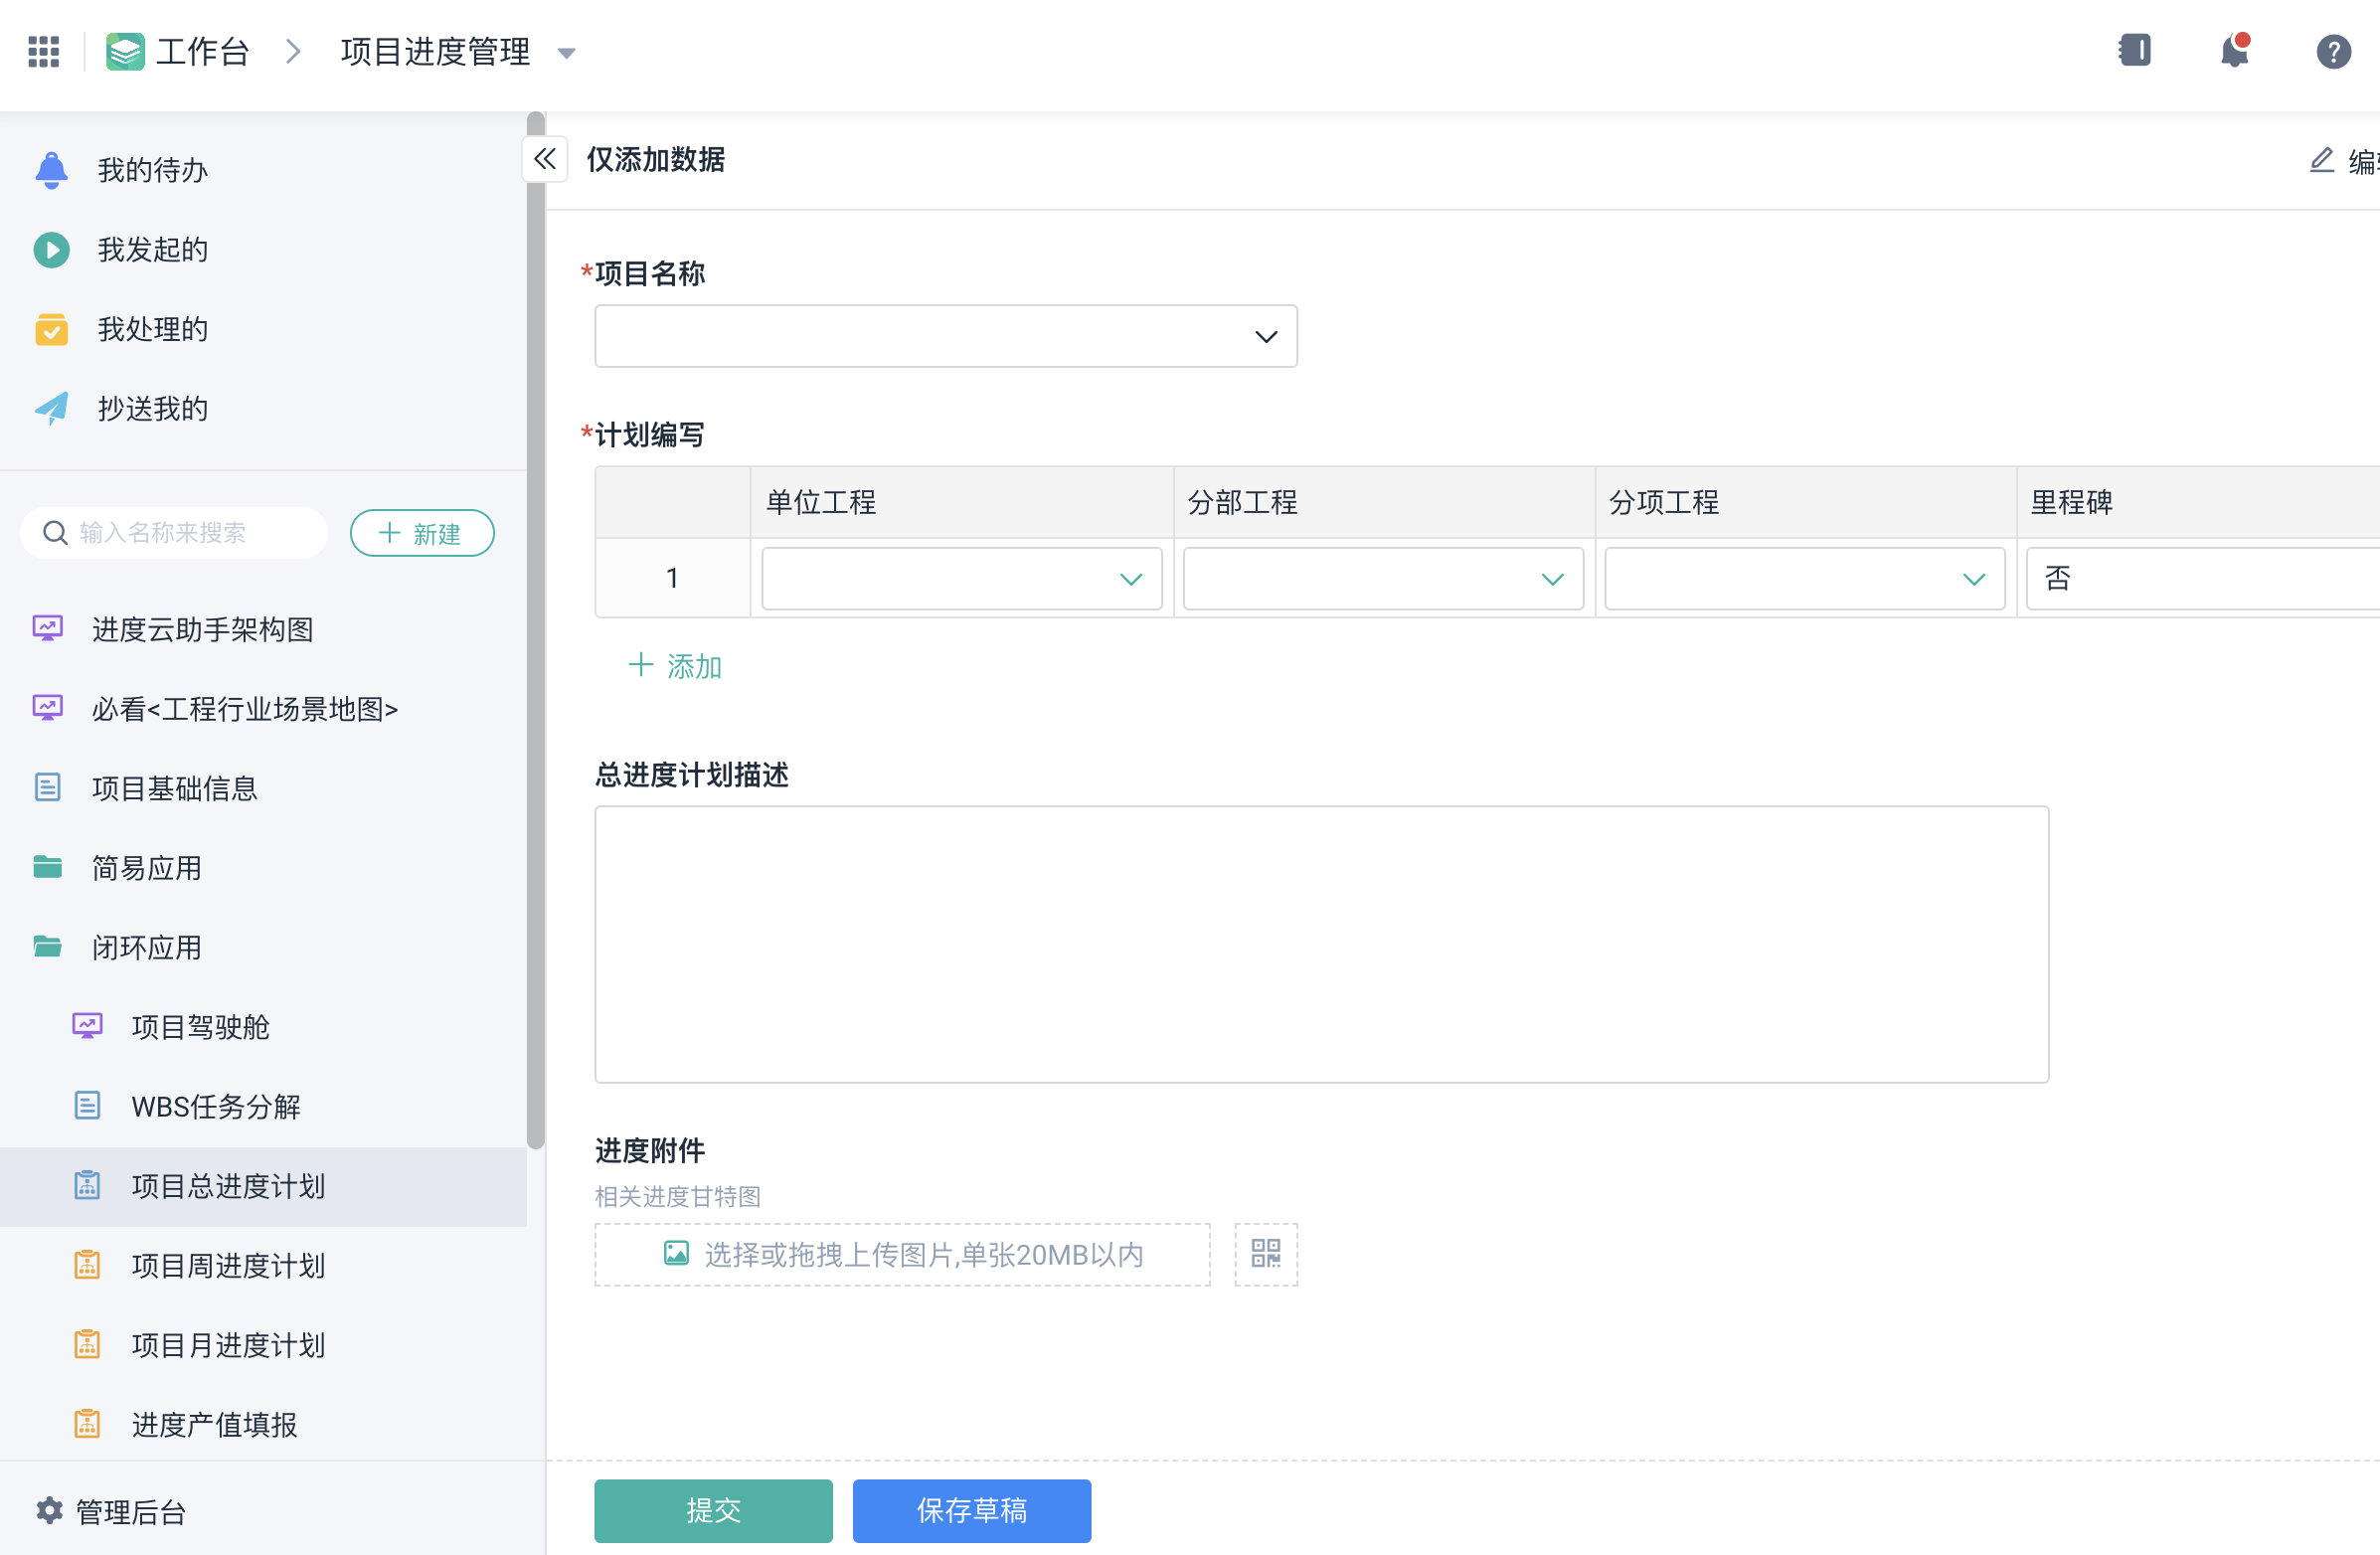Click the notification bell with red dot
Image resolution: width=2380 pixels, height=1555 pixels.
click(x=2234, y=51)
